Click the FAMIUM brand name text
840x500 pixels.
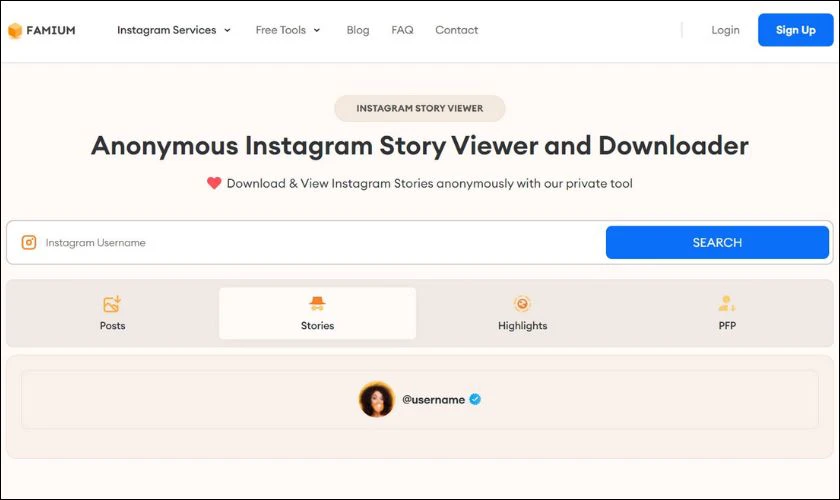pos(51,31)
